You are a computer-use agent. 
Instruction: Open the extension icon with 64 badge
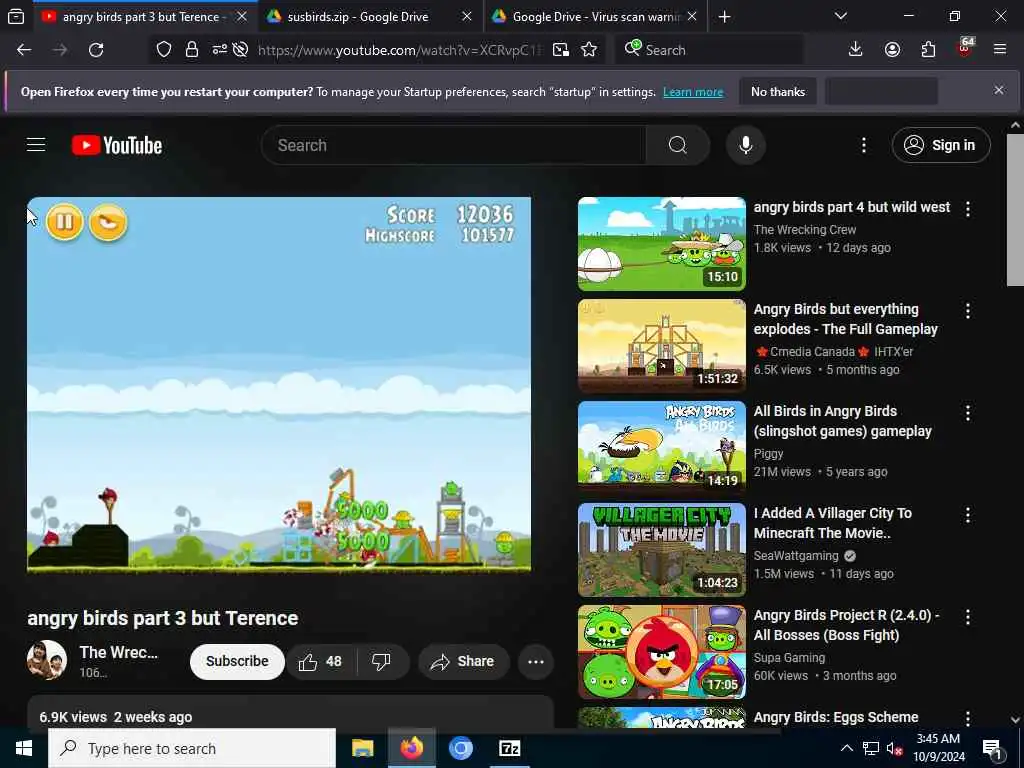[x=965, y=49]
